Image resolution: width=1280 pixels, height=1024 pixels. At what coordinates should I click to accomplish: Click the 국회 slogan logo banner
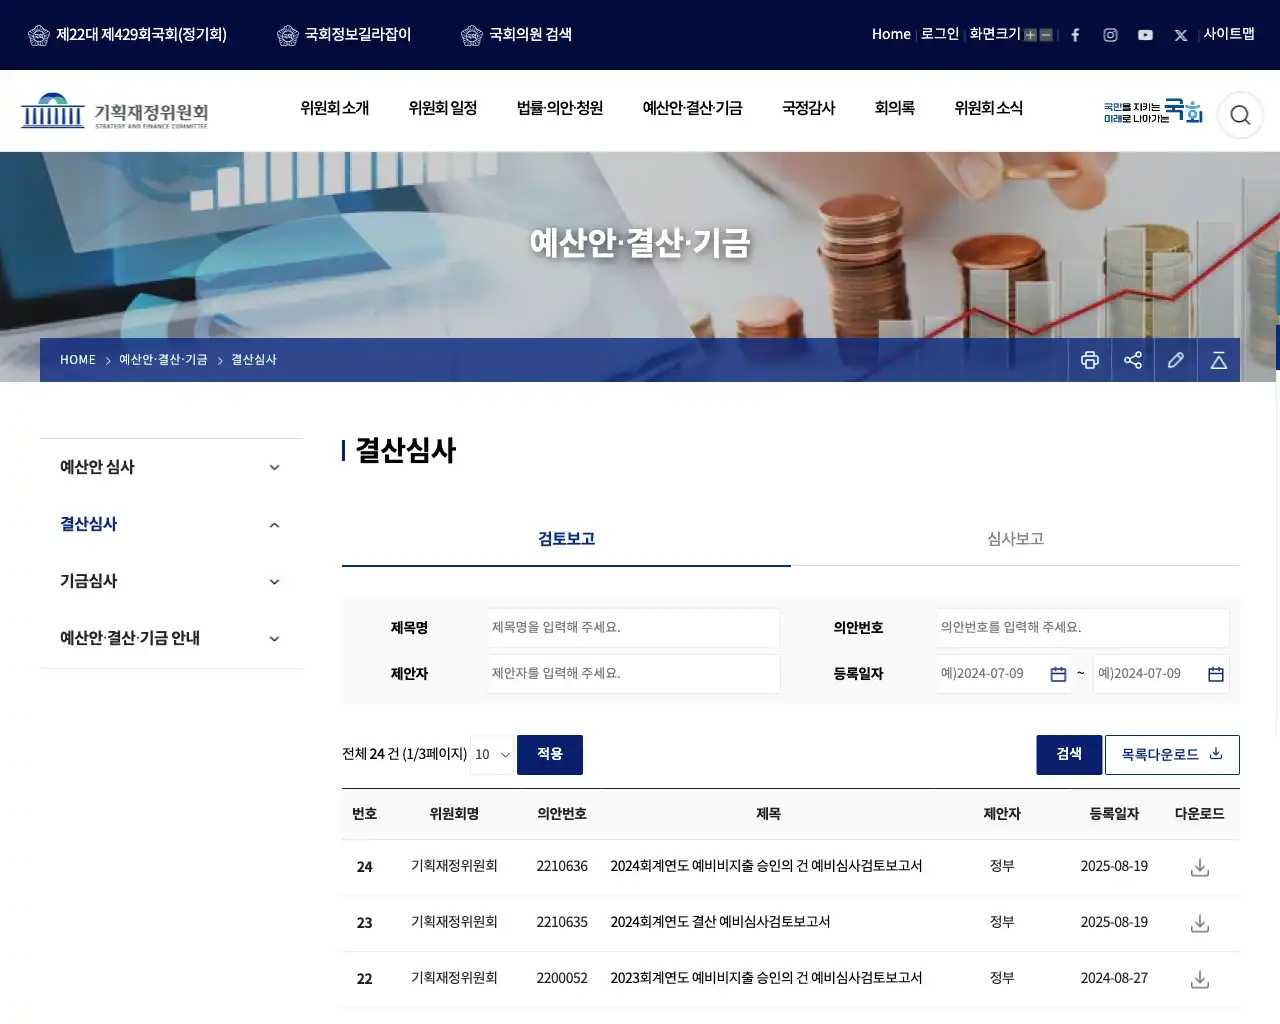tap(1152, 111)
